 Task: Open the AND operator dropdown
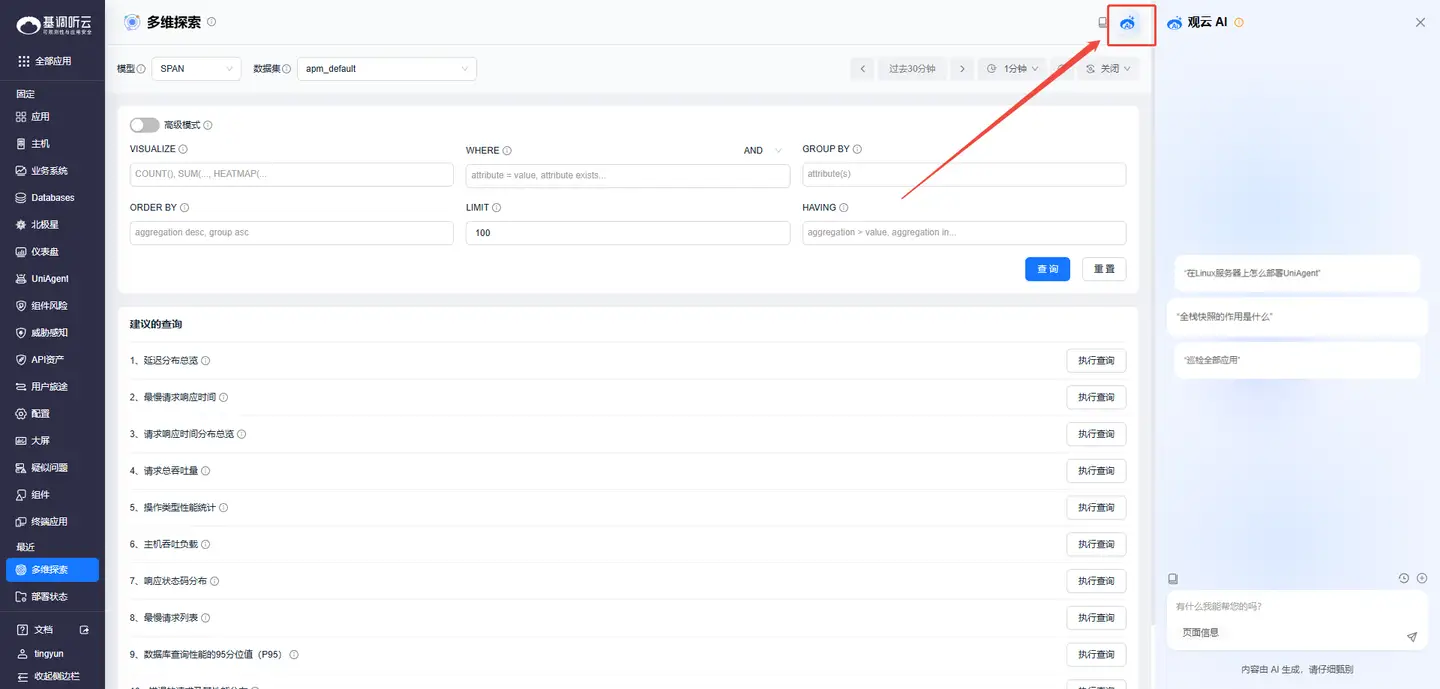point(765,151)
